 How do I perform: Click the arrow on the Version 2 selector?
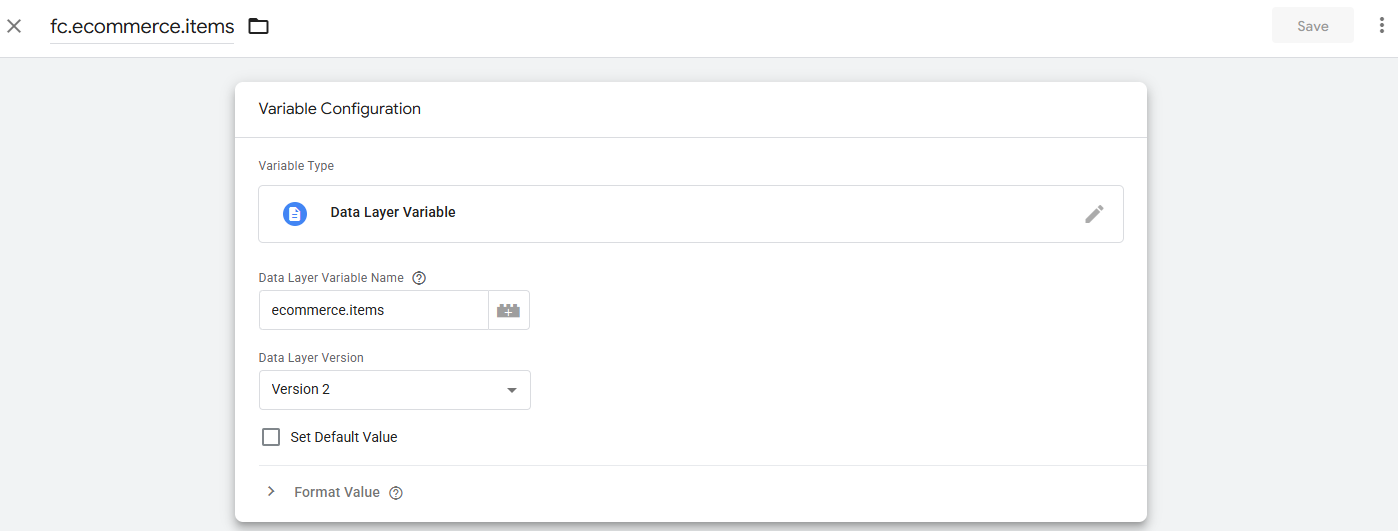[512, 390]
